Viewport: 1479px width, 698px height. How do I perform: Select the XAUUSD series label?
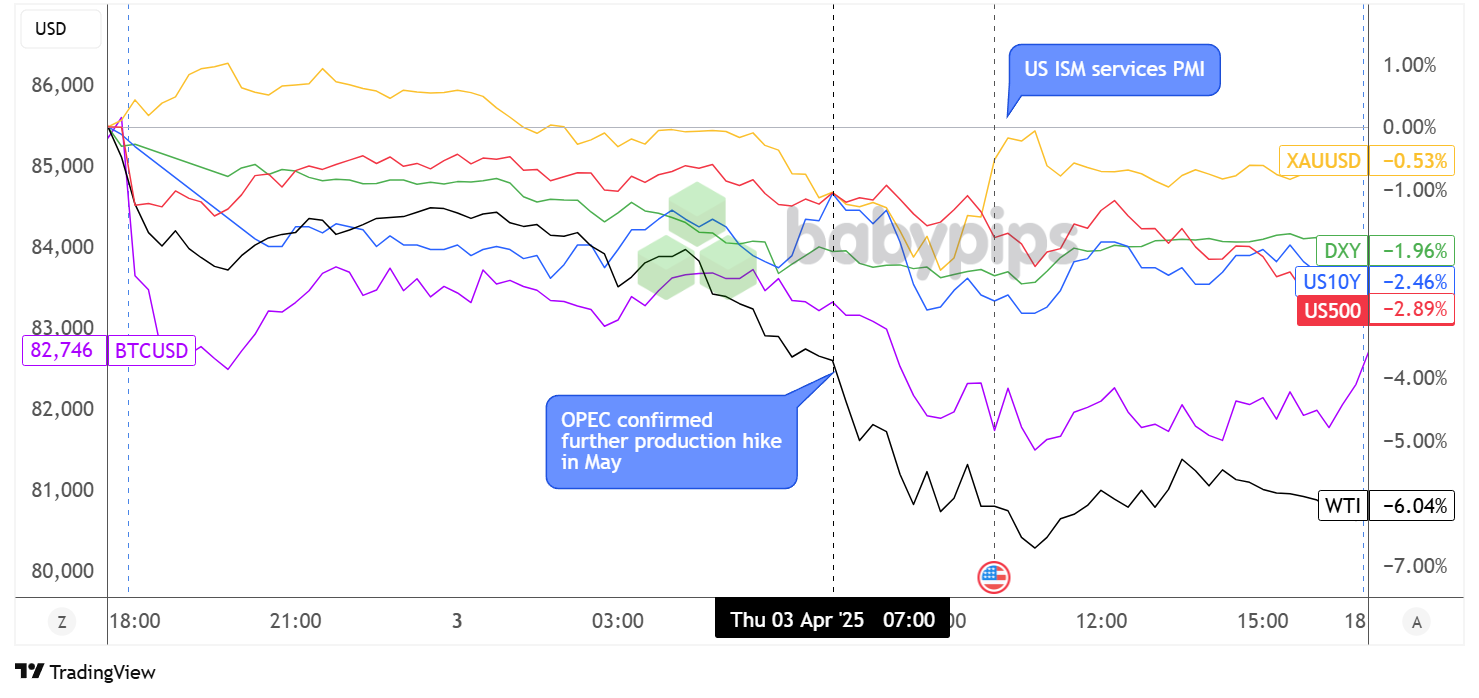[1323, 161]
